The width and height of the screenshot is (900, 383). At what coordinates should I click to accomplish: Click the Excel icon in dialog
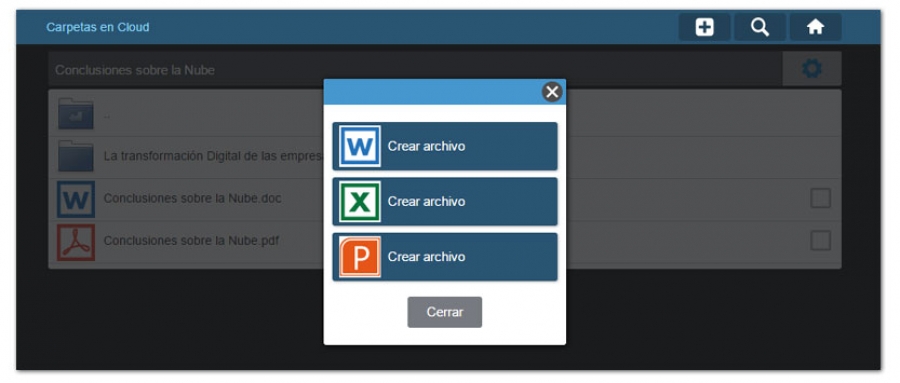(360, 202)
